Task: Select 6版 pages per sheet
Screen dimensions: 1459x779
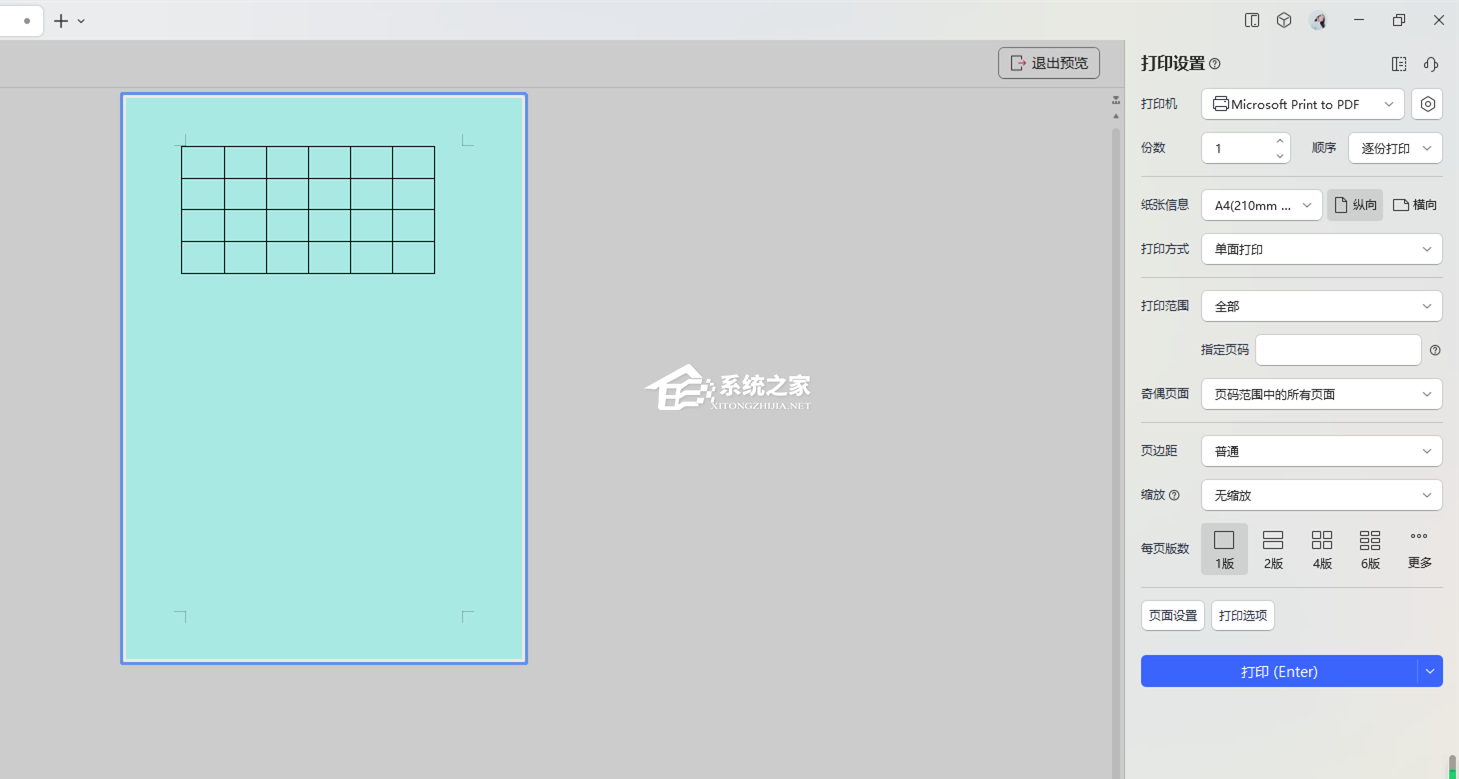Action: [1370, 549]
